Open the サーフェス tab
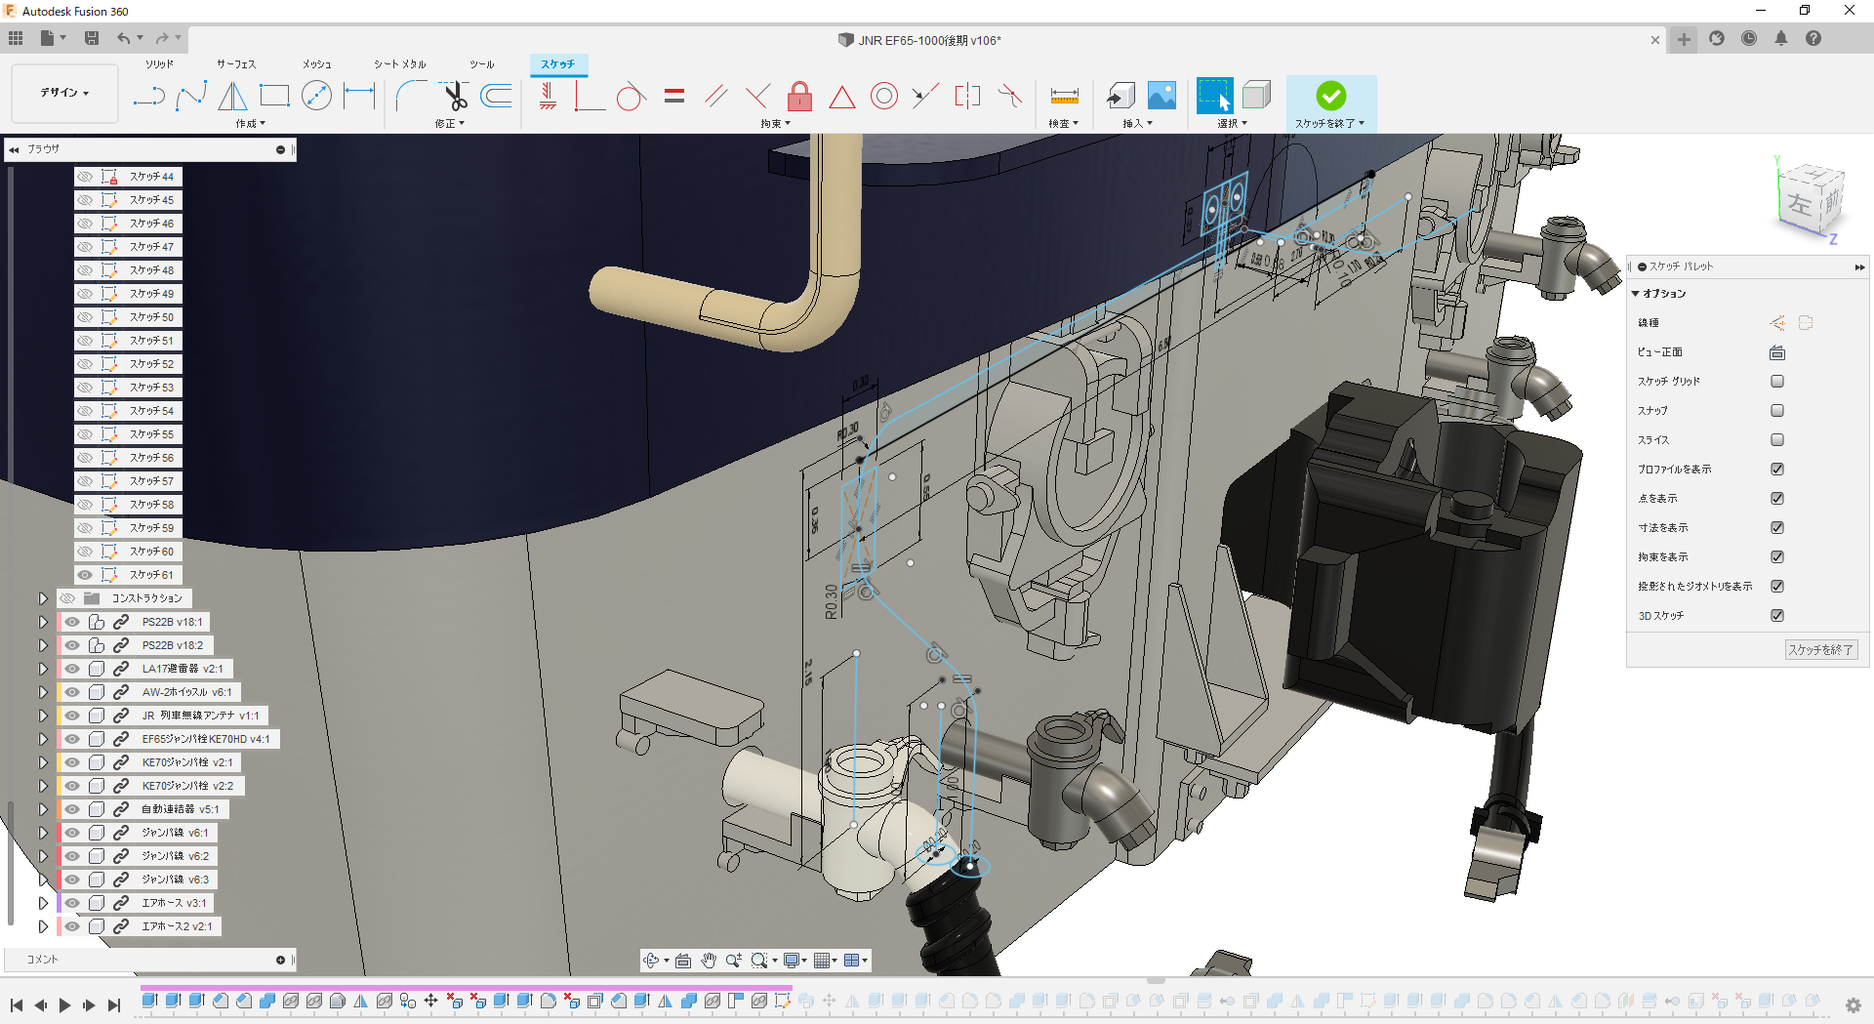 point(236,64)
